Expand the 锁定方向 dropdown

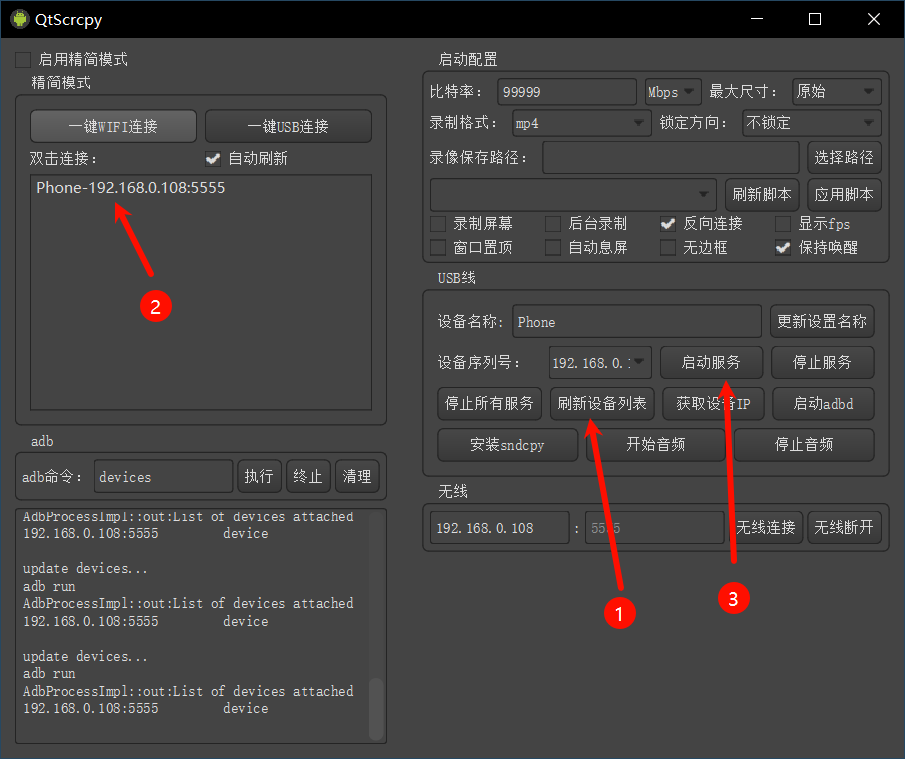coord(810,123)
